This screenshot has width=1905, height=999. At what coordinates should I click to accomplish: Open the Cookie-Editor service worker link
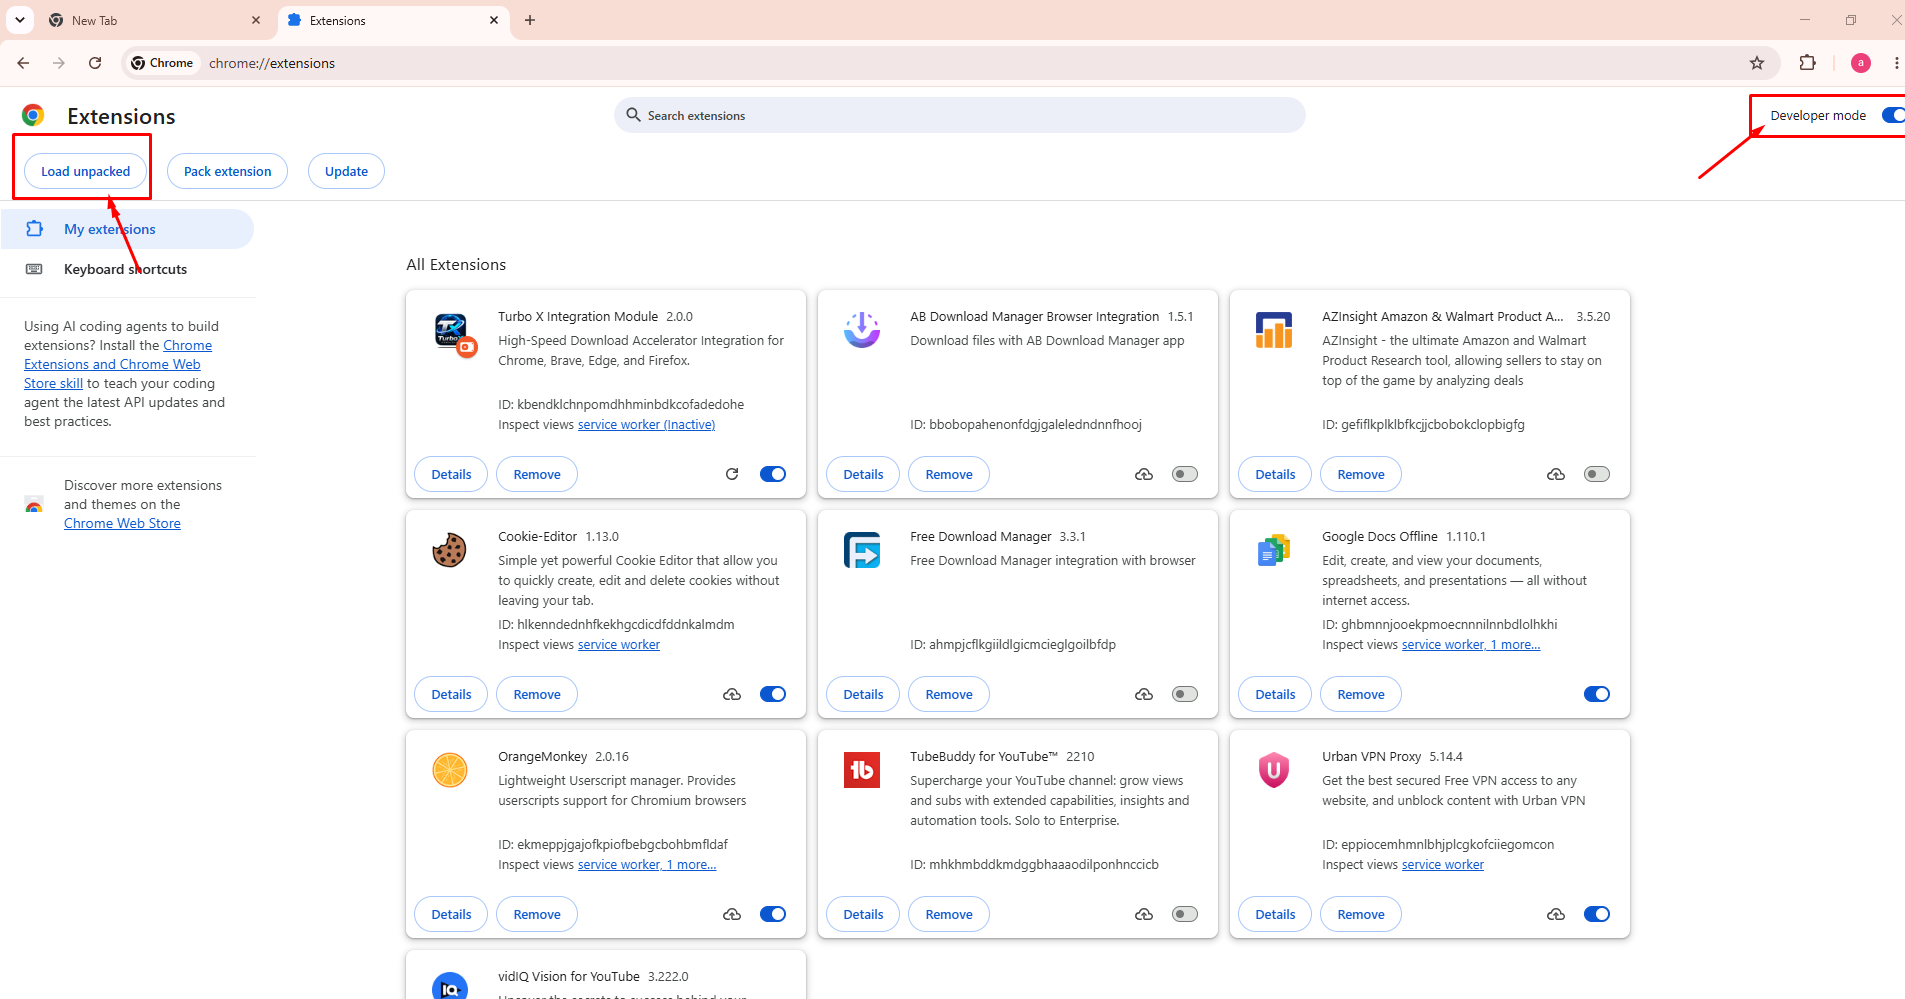619,645
